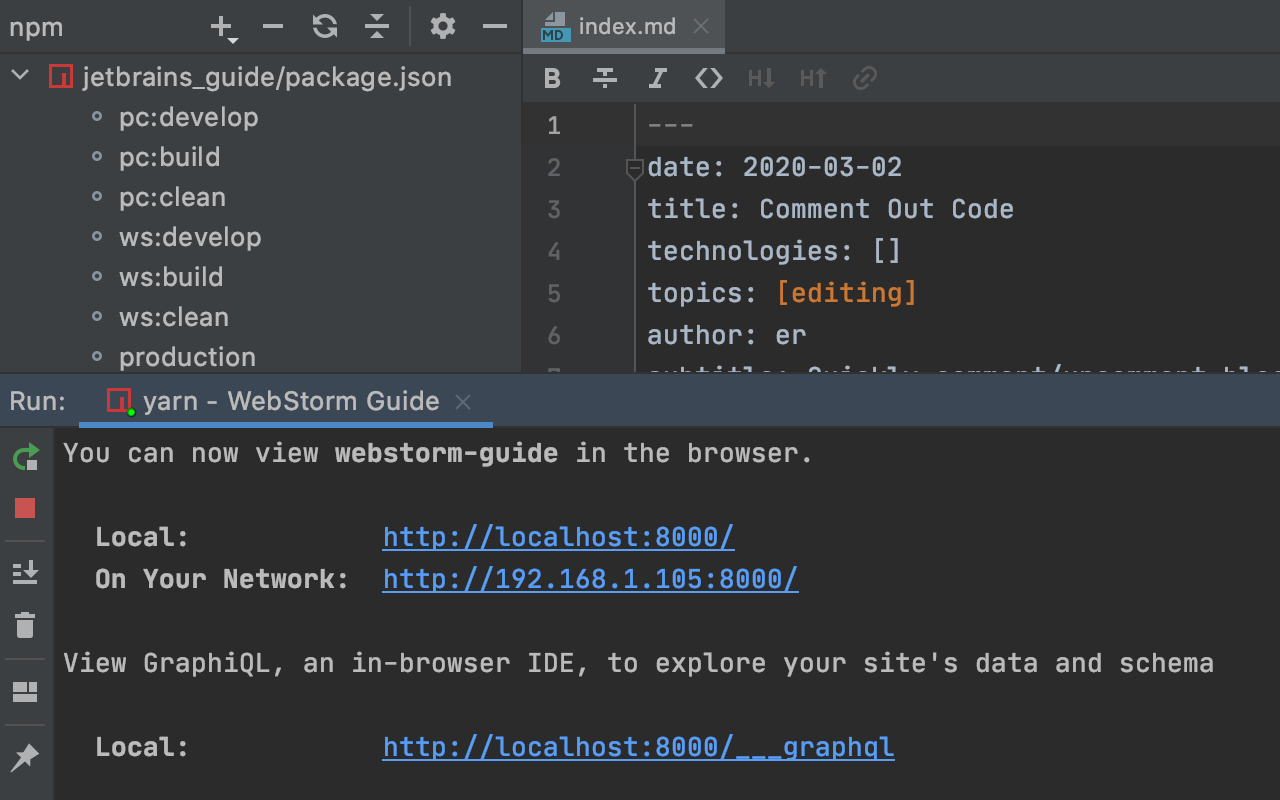This screenshot has height=800, width=1280.
Task: Click the author: er line
Action: pyautogui.click(x=726, y=335)
